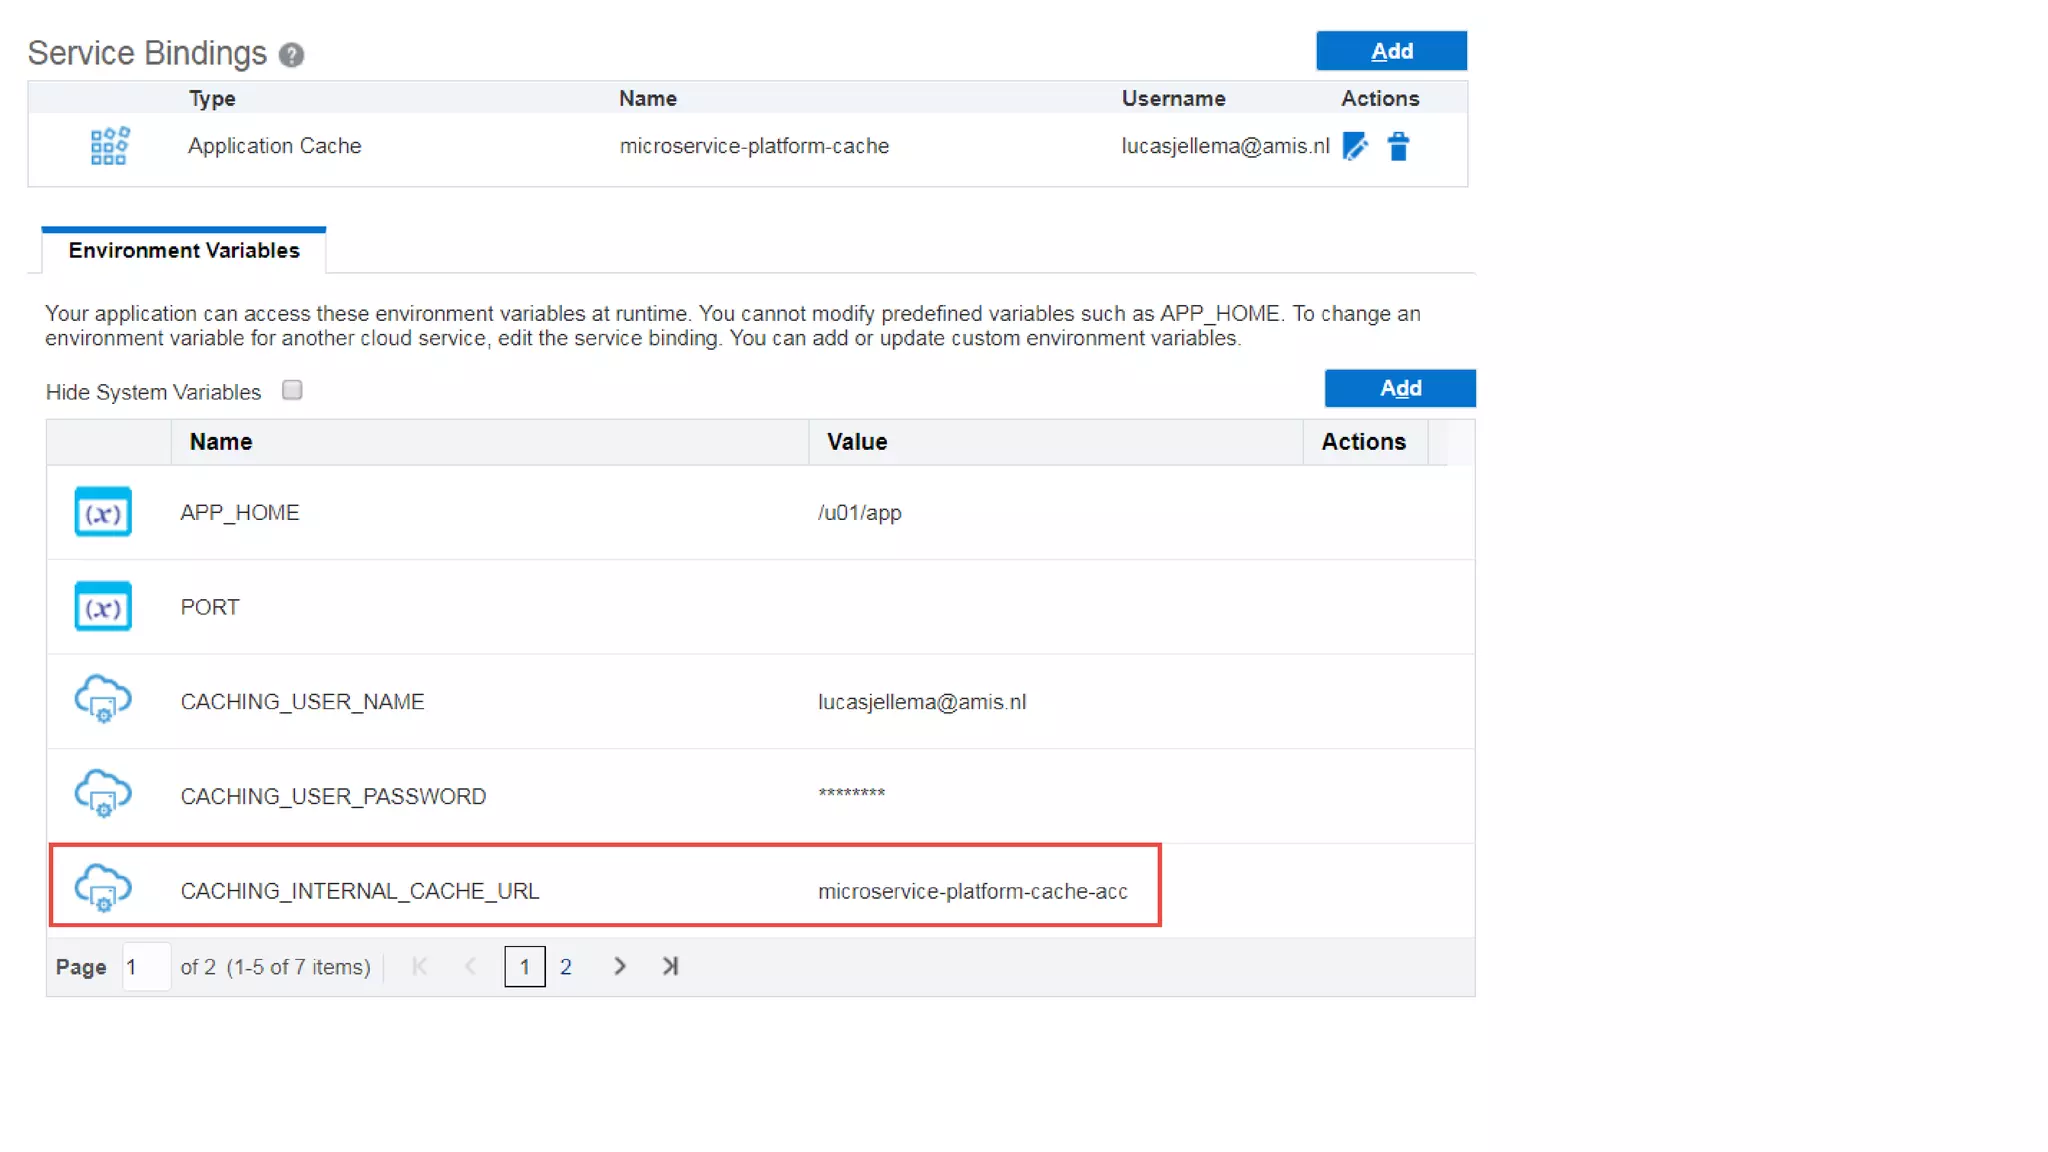Click the Application Cache grid icon

point(109,146)
